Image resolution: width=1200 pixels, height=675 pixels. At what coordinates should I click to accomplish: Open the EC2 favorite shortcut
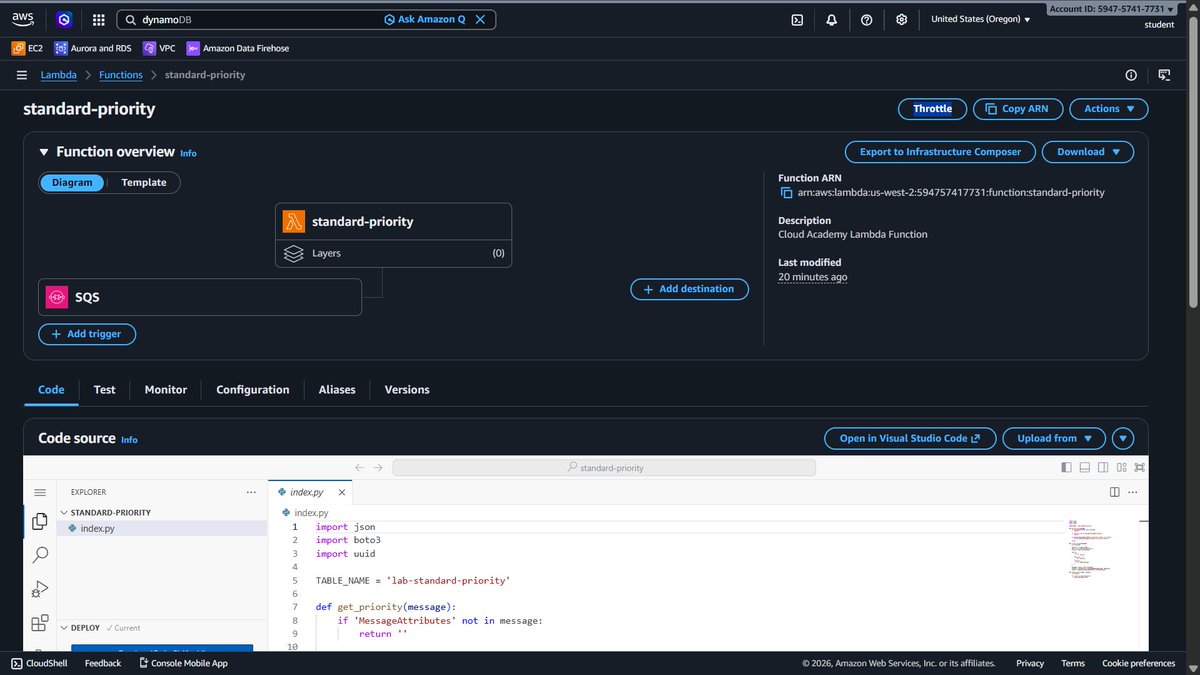pyautogui.click(x=26, y=48)
